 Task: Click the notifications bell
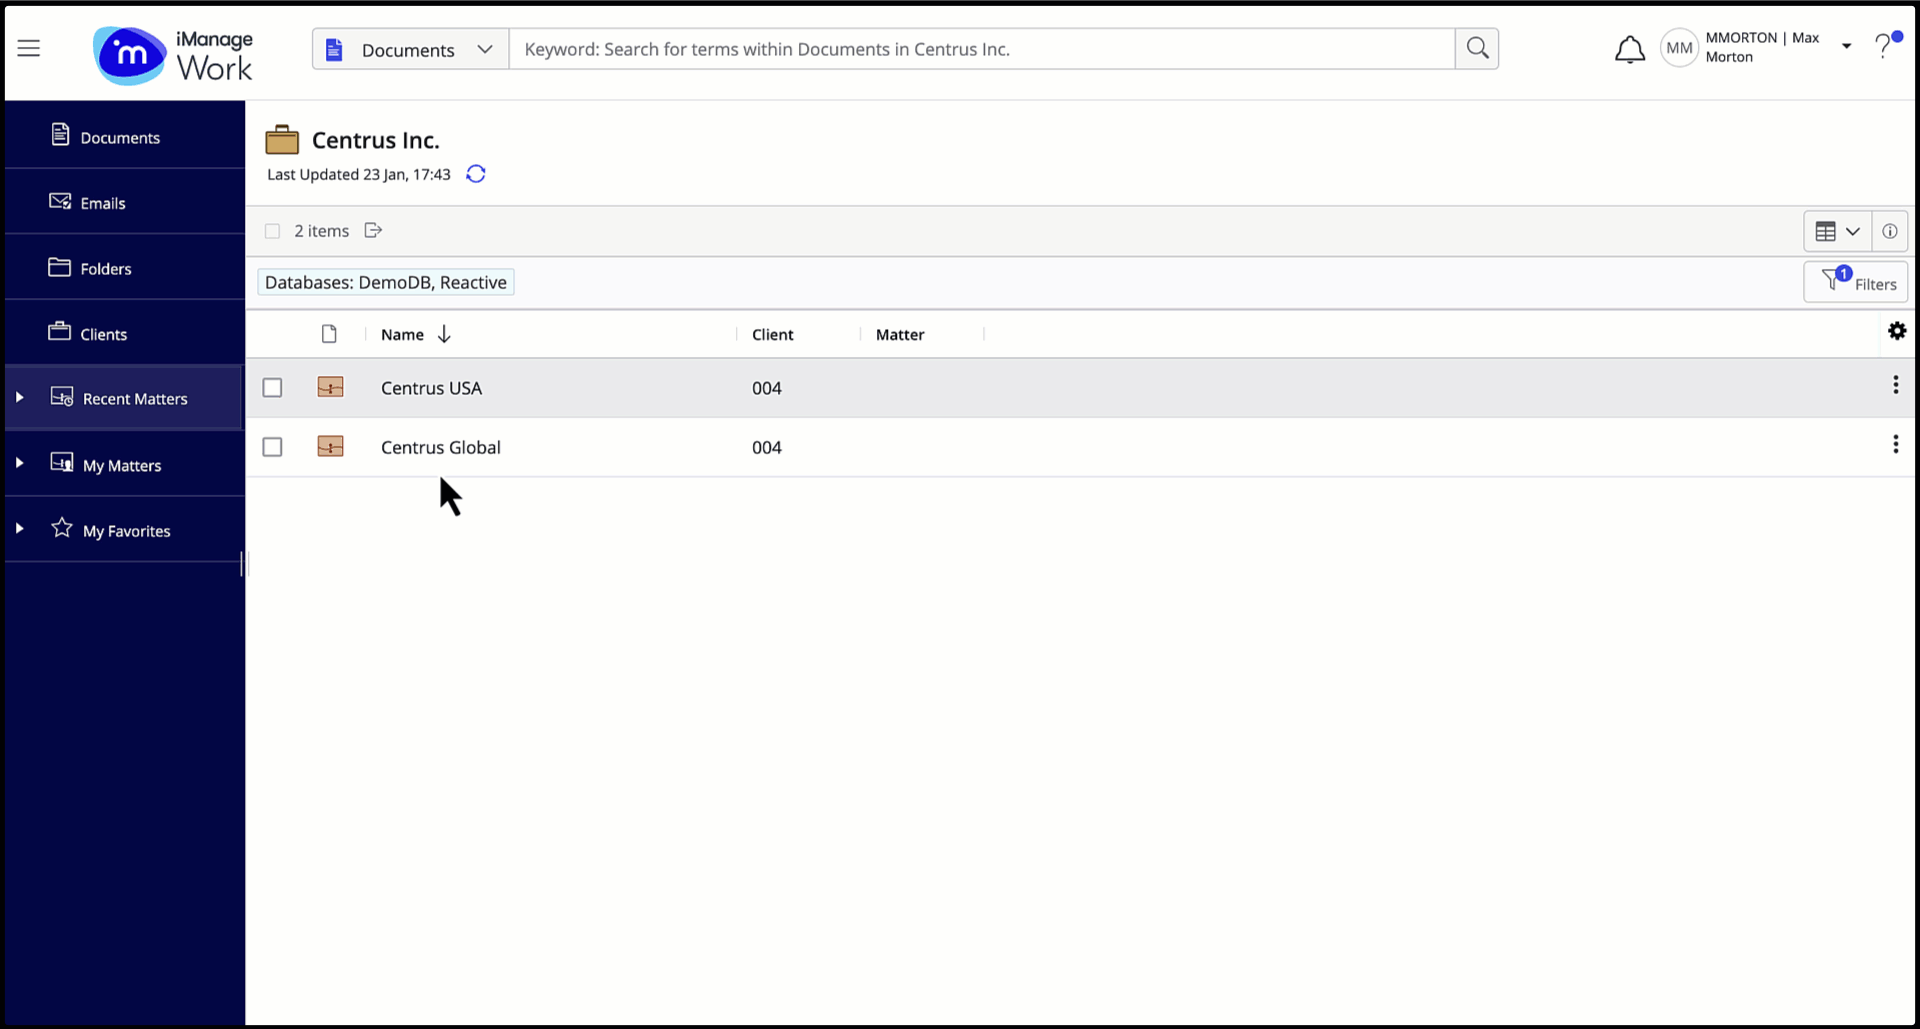[x=1629, y=48]
